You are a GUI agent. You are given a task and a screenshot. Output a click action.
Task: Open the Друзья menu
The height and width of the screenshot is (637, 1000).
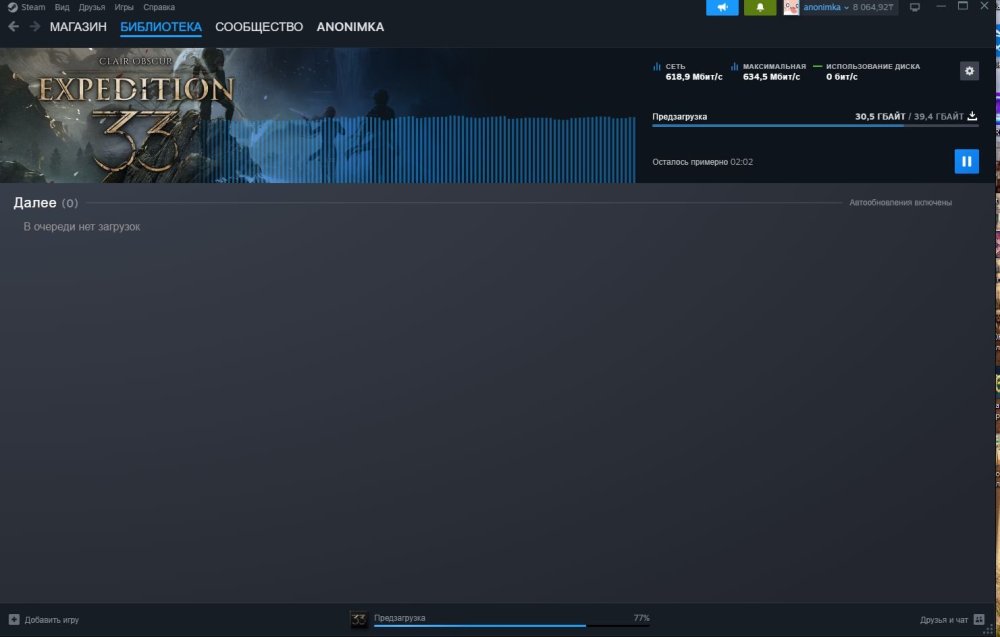coord(92,7)
